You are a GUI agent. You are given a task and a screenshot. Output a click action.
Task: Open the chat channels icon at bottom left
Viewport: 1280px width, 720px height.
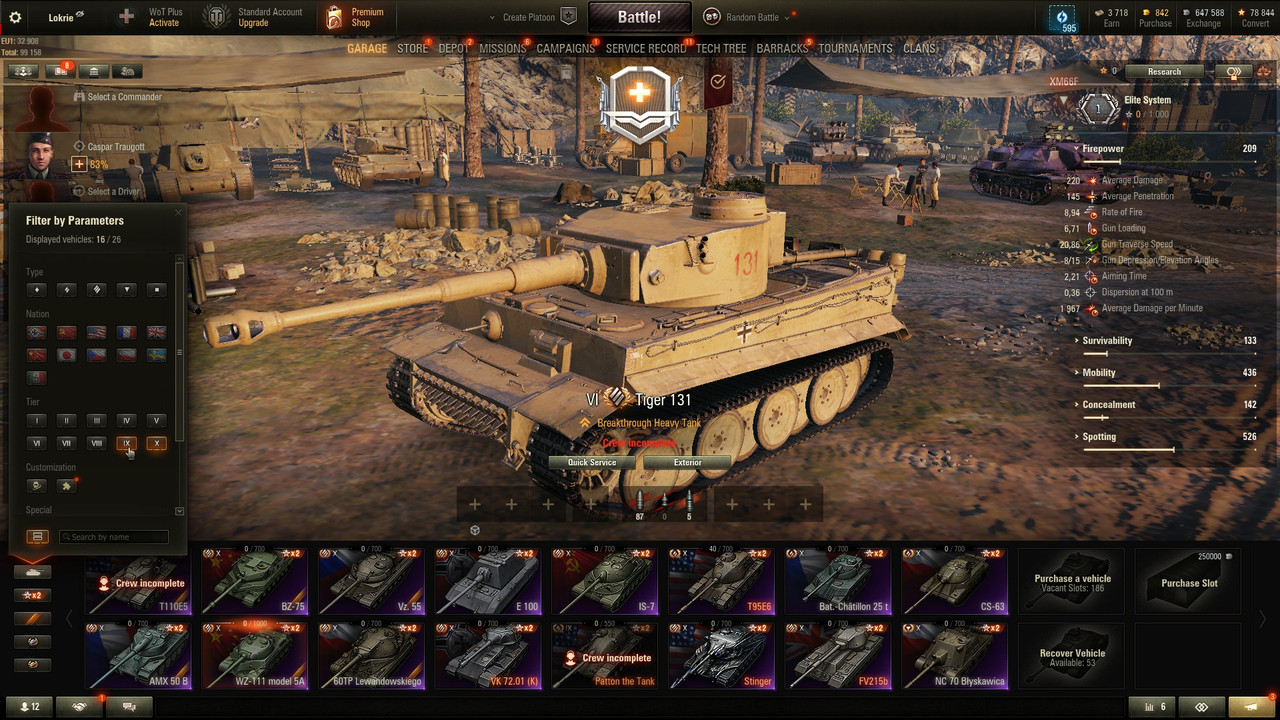pos(129,707)
